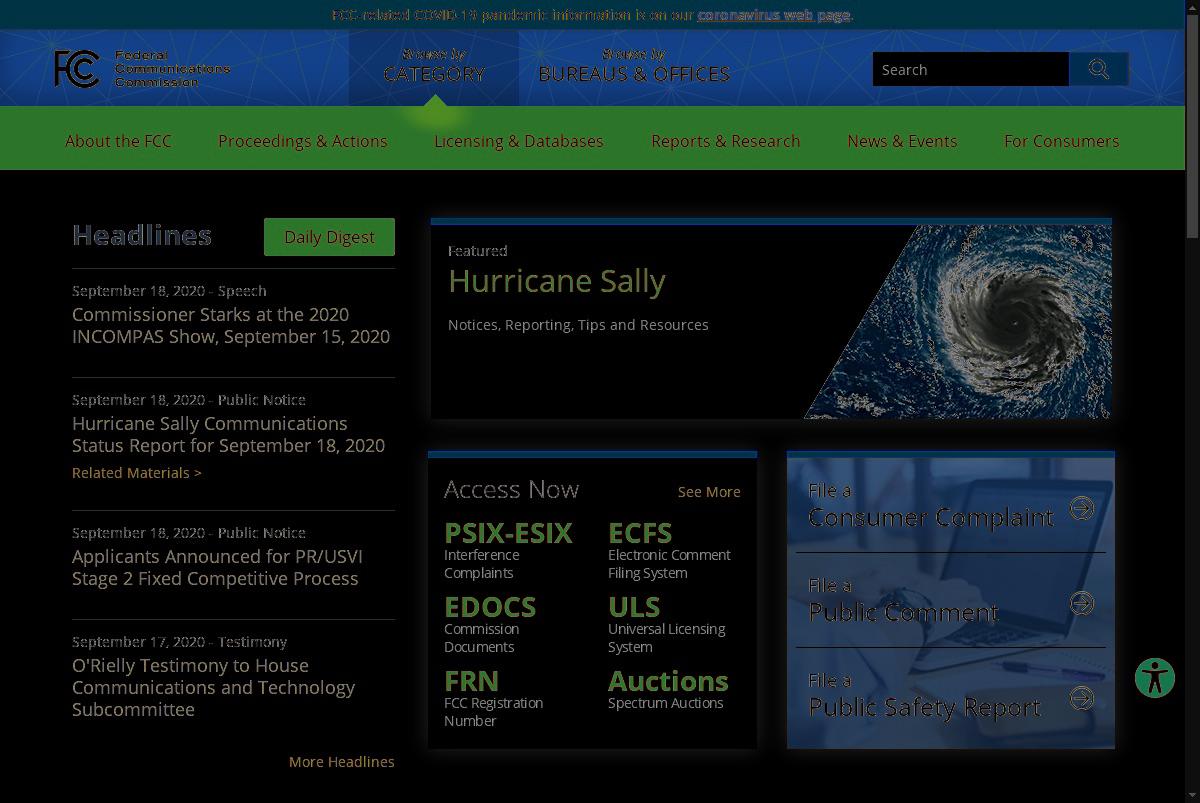1200x803 pixels.
Task: Open the coronavirus web page link
Action: [775, 15]
